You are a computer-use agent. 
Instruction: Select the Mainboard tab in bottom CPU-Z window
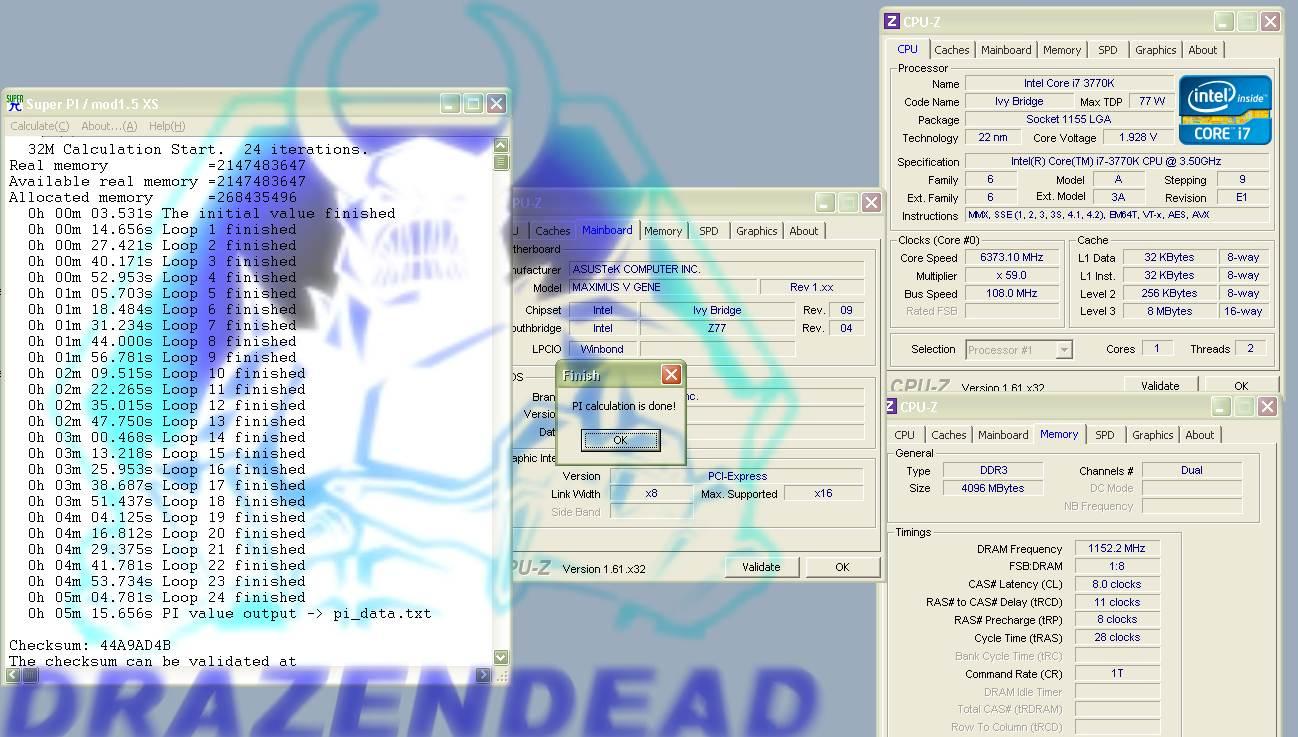click(1003, 435)
